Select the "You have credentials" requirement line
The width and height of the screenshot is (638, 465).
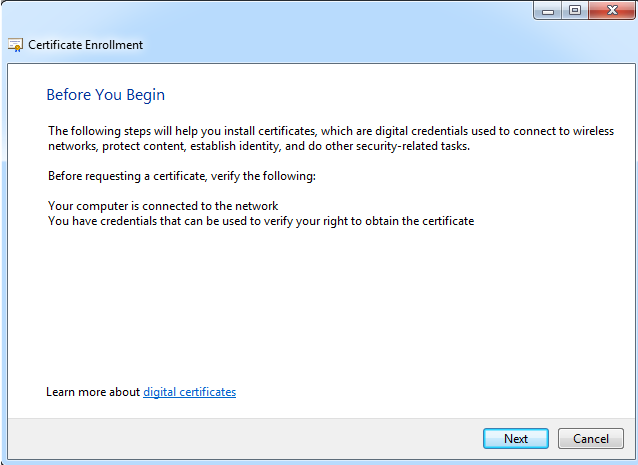(x=260, y=220)
